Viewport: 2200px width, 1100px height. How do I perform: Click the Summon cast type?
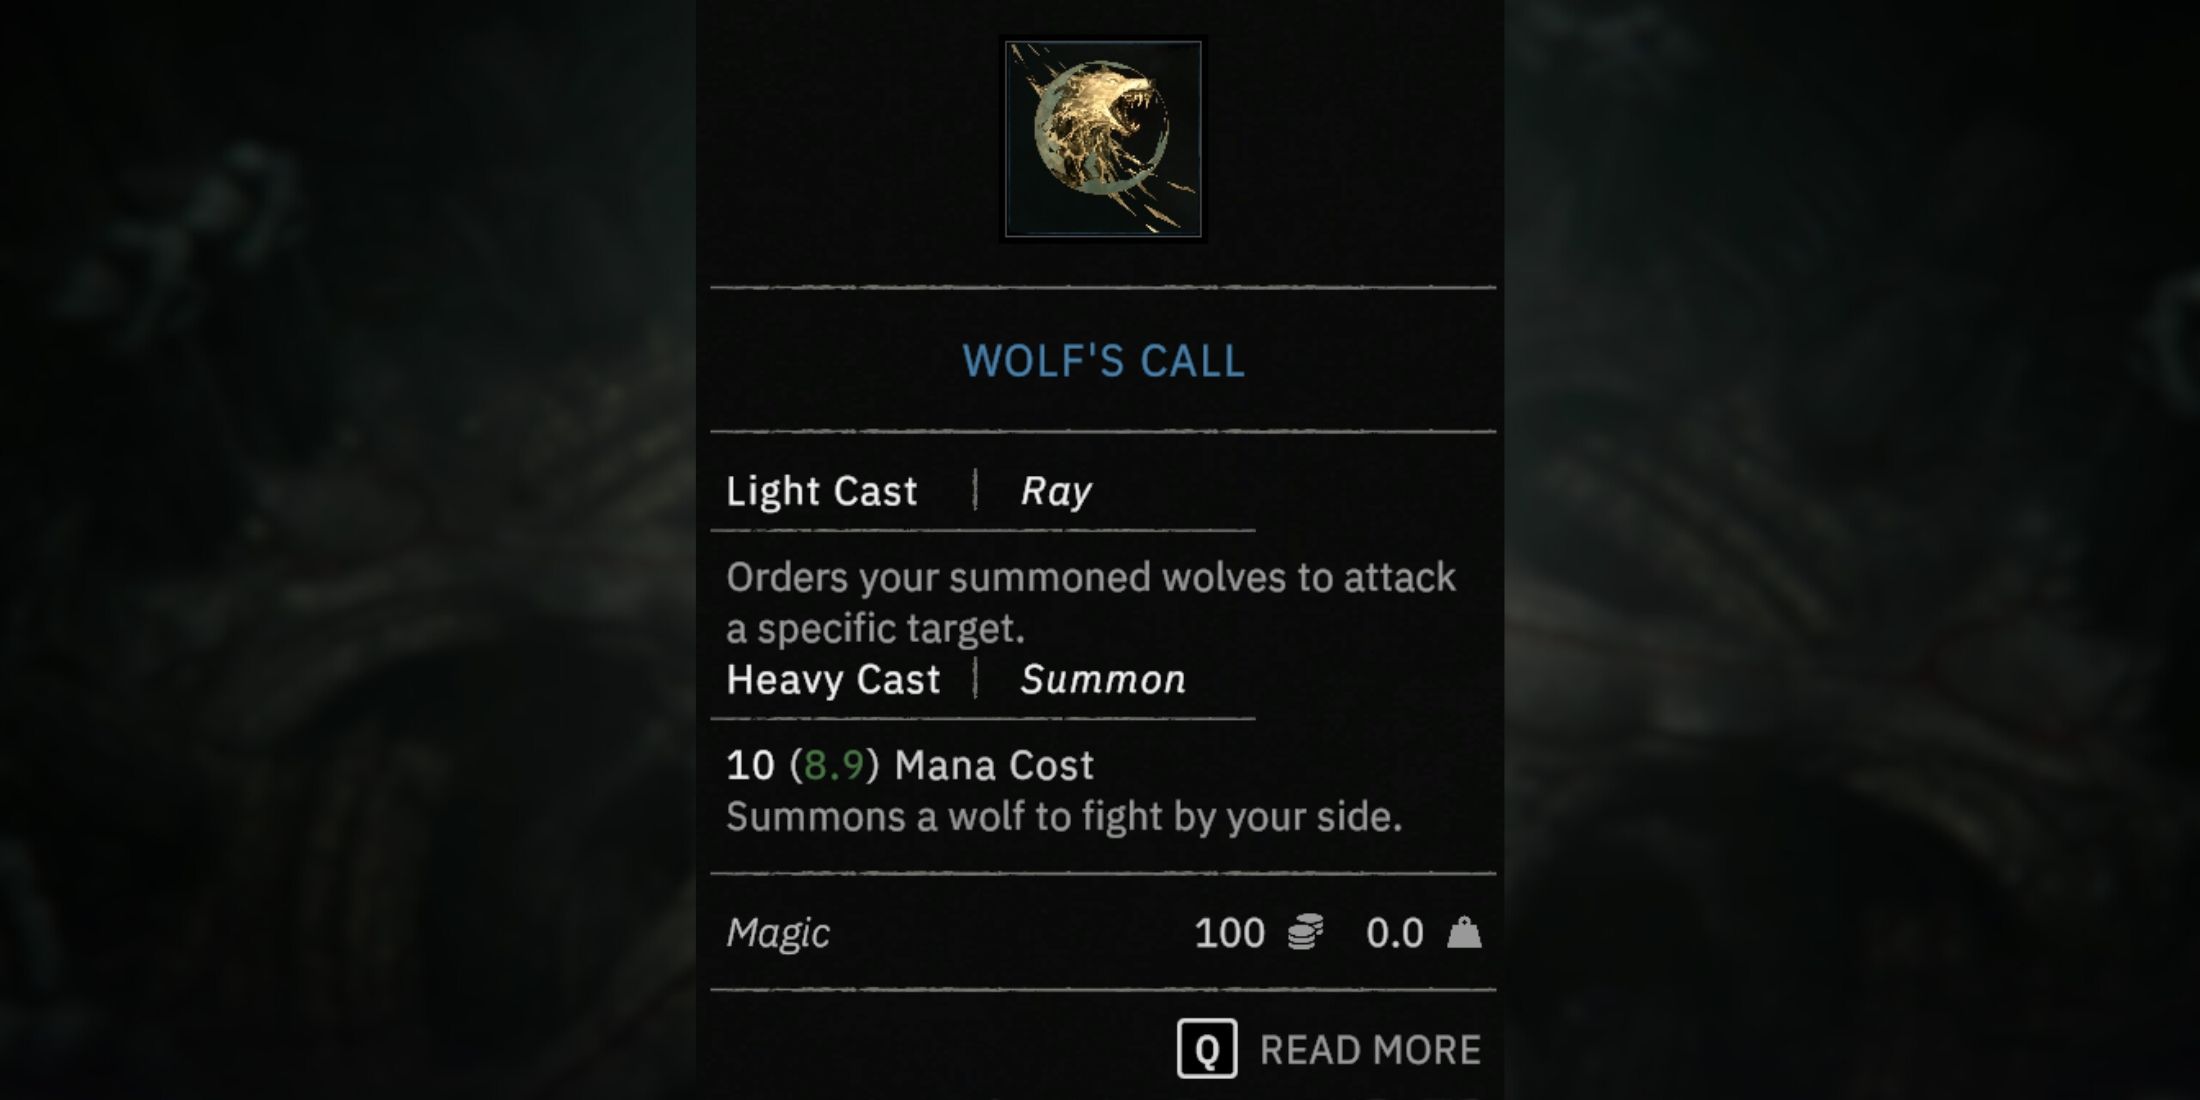[x=1103, y=680]
